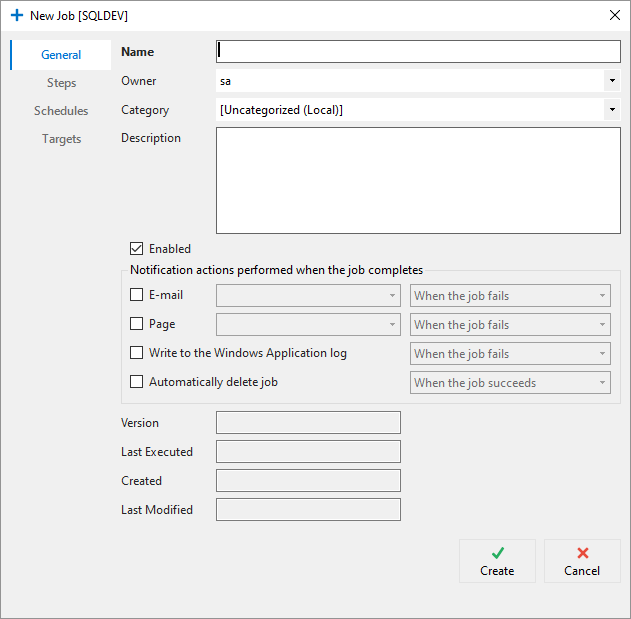This screenshot has height=619, width=631.
Task: Focus the Description text area
Action: coord(418,181)
